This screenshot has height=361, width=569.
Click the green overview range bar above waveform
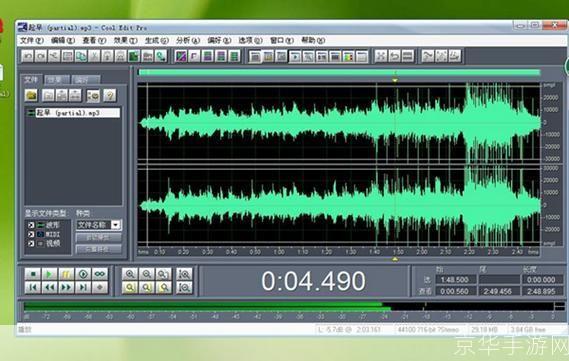339,73
